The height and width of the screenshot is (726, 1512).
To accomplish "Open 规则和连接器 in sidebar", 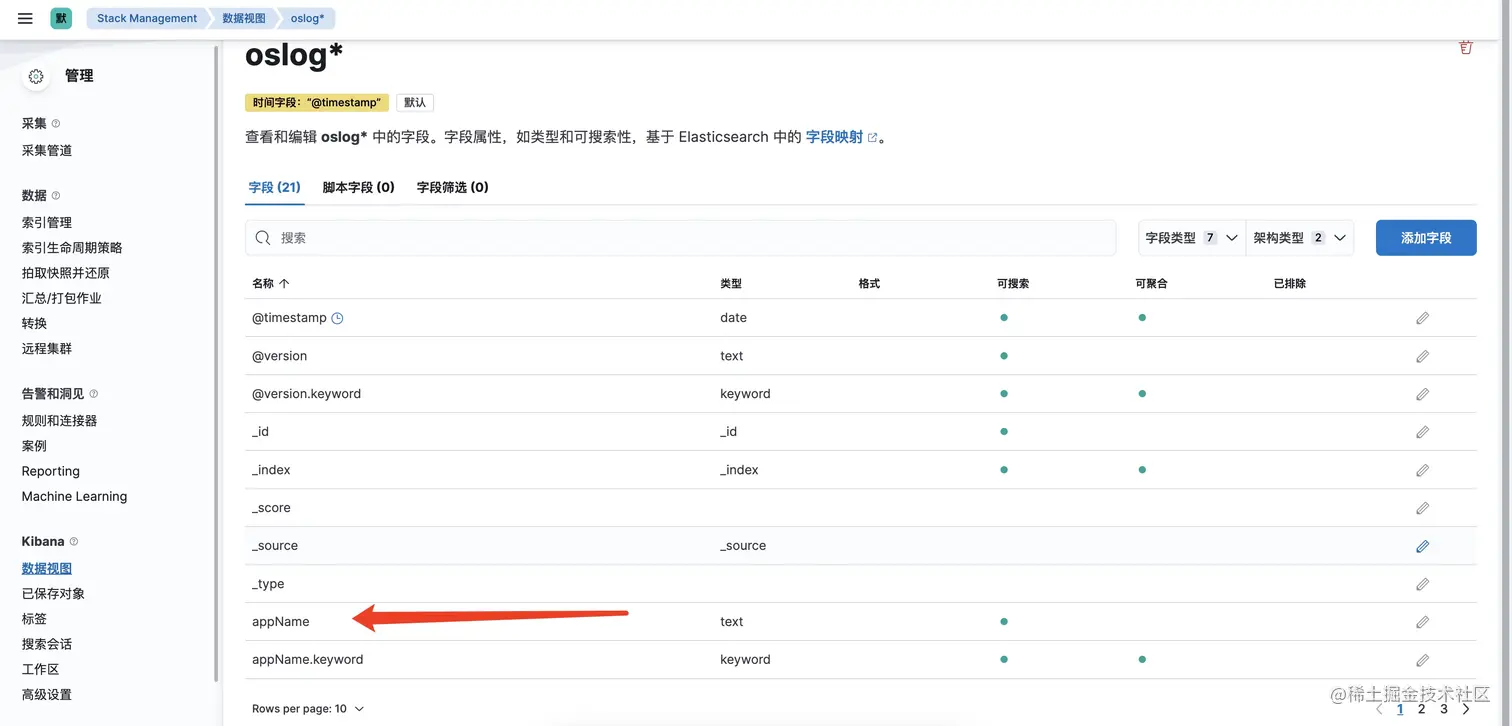I will [x=60, y=421].
